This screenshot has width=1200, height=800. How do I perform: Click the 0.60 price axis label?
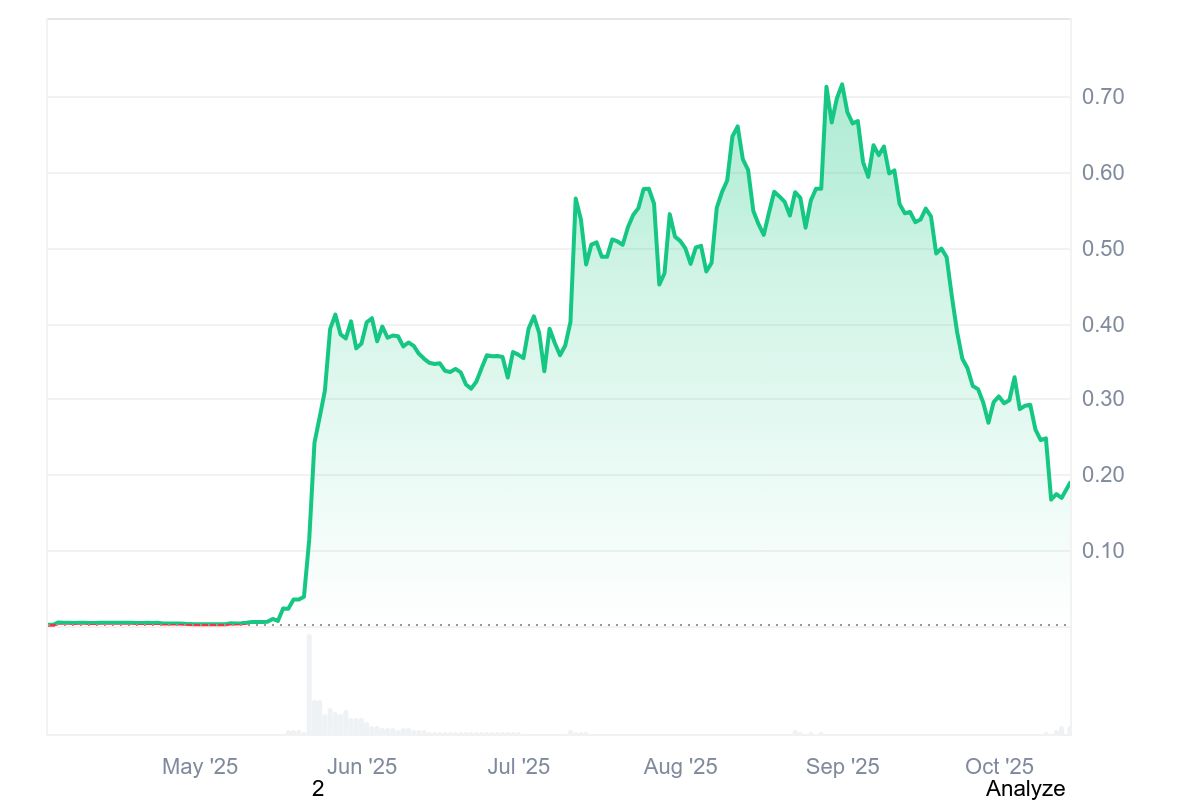pyautogui.click(x=1103, y=173)
